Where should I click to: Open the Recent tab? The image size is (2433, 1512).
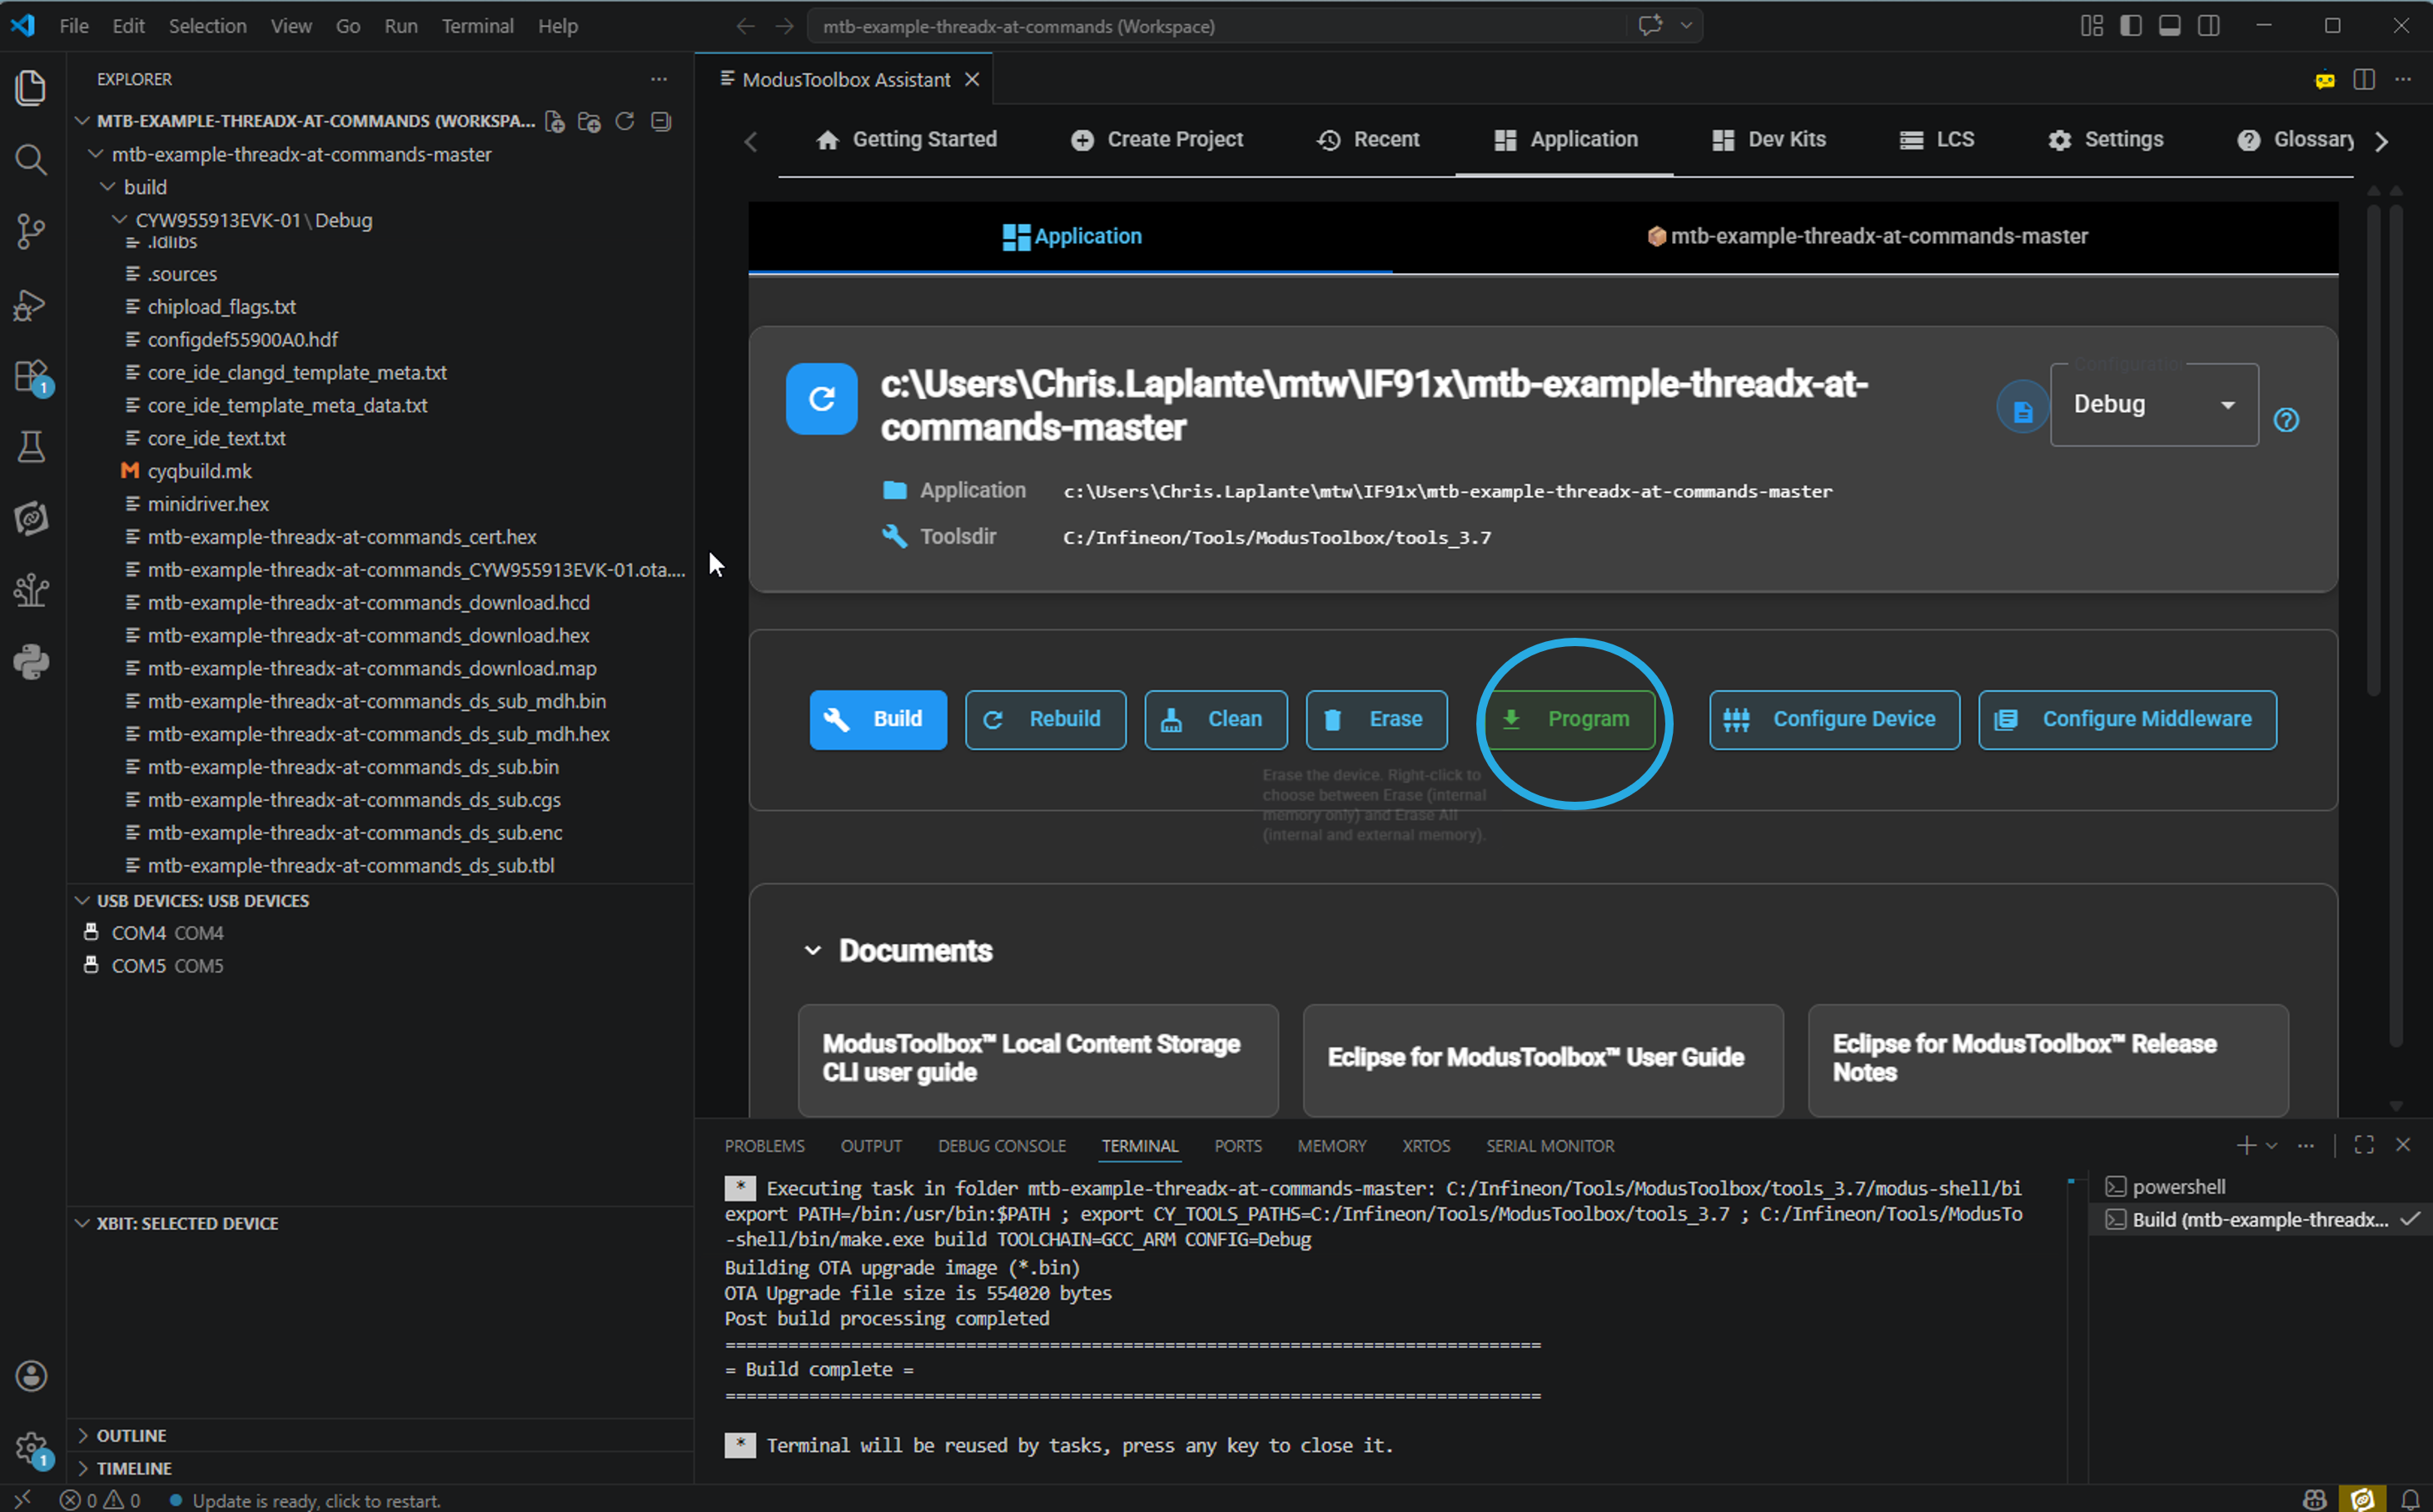(x=1368, y=140)
